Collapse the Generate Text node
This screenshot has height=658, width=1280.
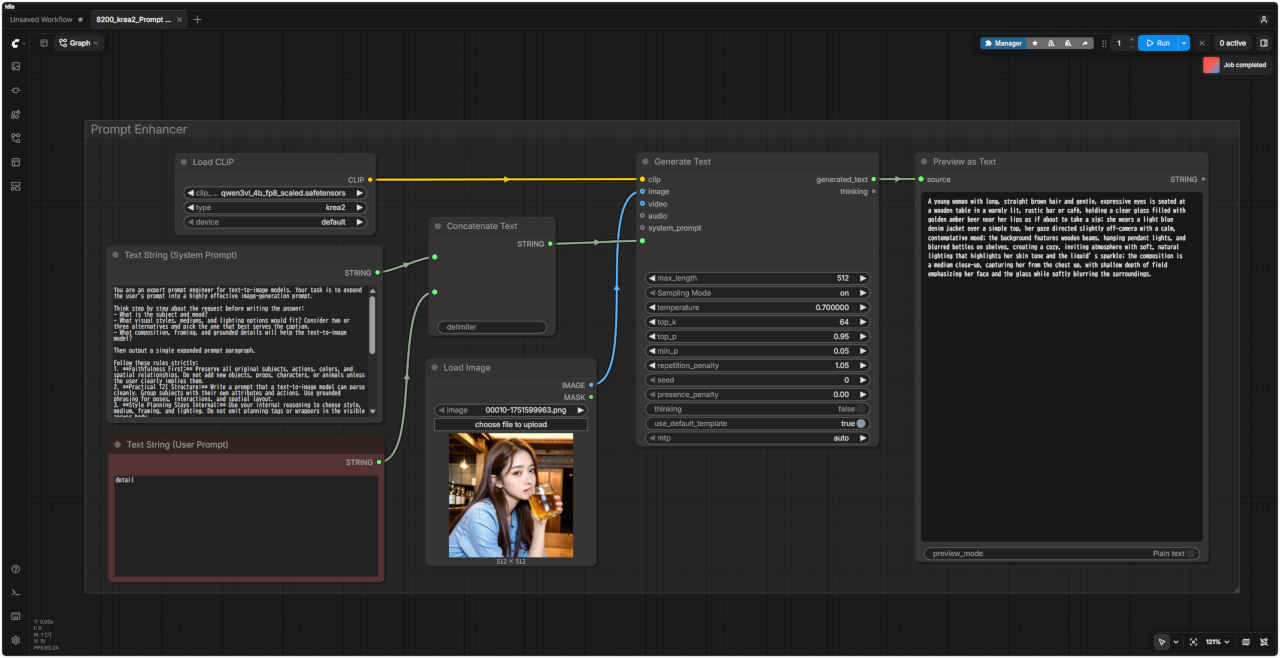coord(646,161)
